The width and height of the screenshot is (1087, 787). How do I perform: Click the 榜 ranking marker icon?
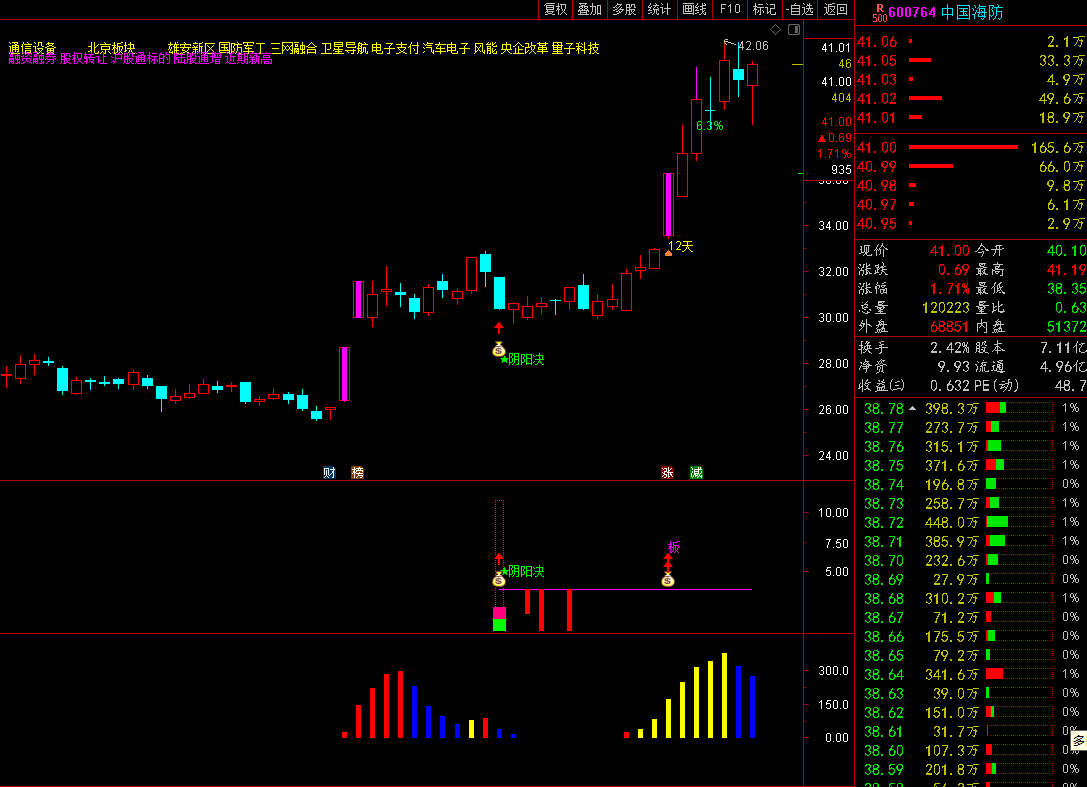click(357, 472)
